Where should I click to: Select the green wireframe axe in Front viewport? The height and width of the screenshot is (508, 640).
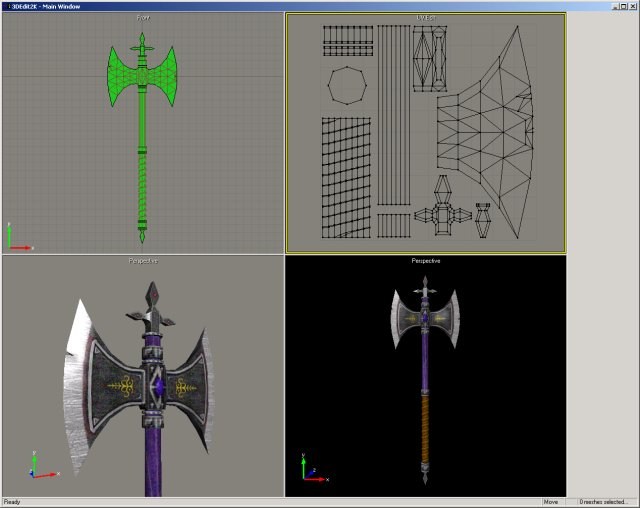point(142,138)
